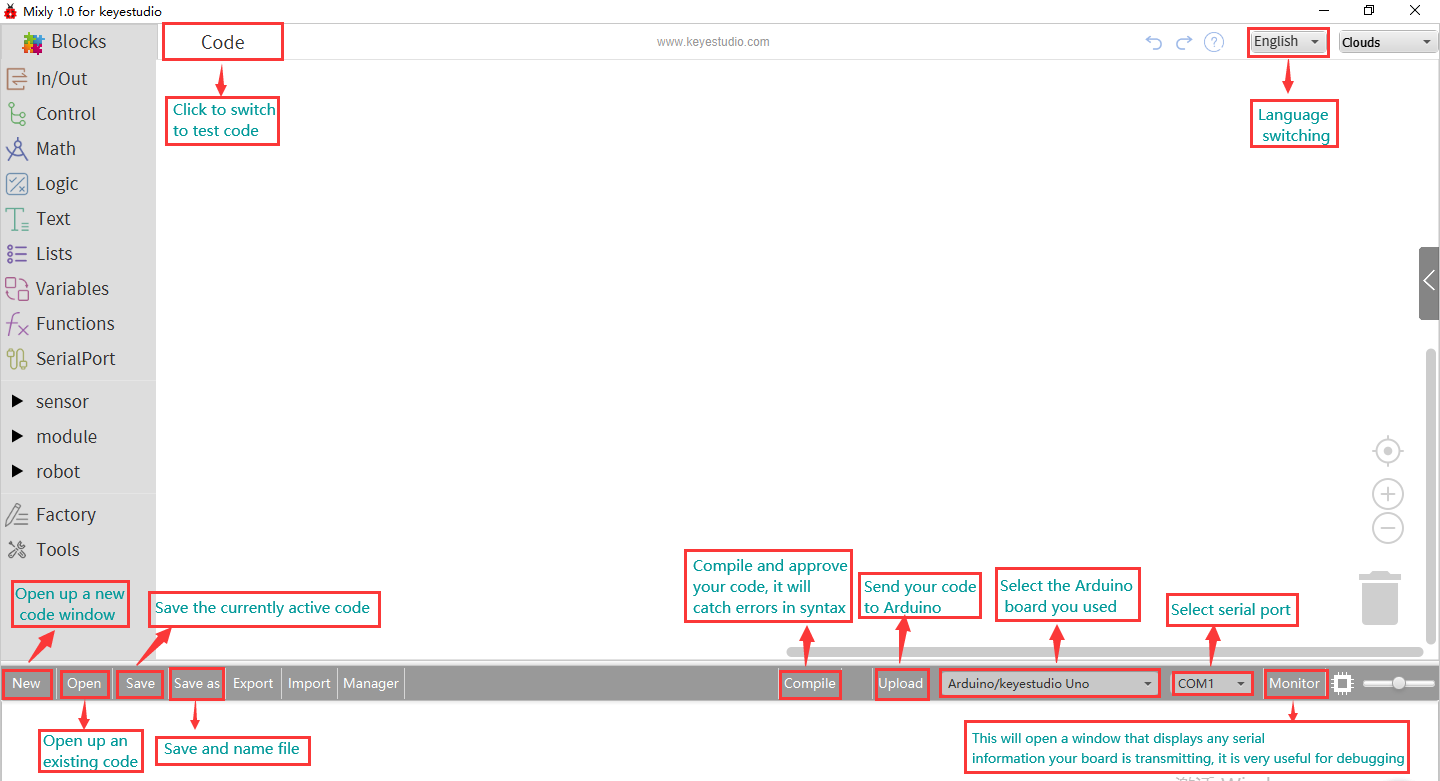Click the Import button
The height and width of the screenshot is (781, 1440).
[309, 684]
